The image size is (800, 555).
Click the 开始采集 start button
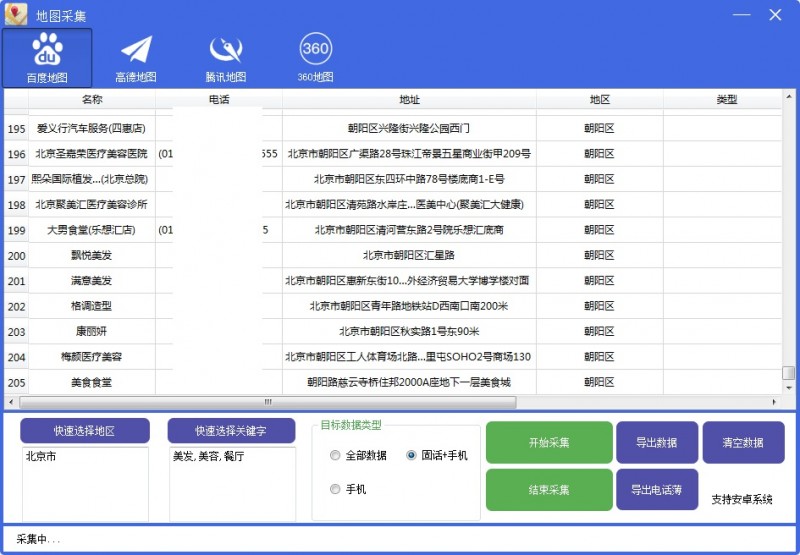pos(549,443)
